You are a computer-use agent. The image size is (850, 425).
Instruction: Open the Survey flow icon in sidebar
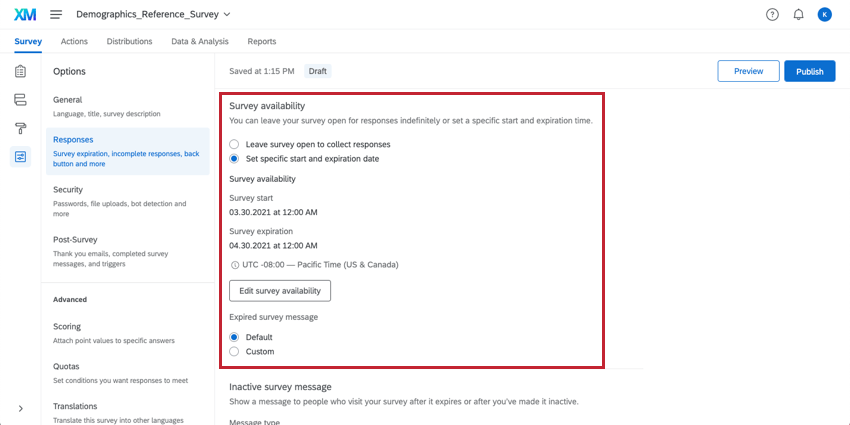20,100
